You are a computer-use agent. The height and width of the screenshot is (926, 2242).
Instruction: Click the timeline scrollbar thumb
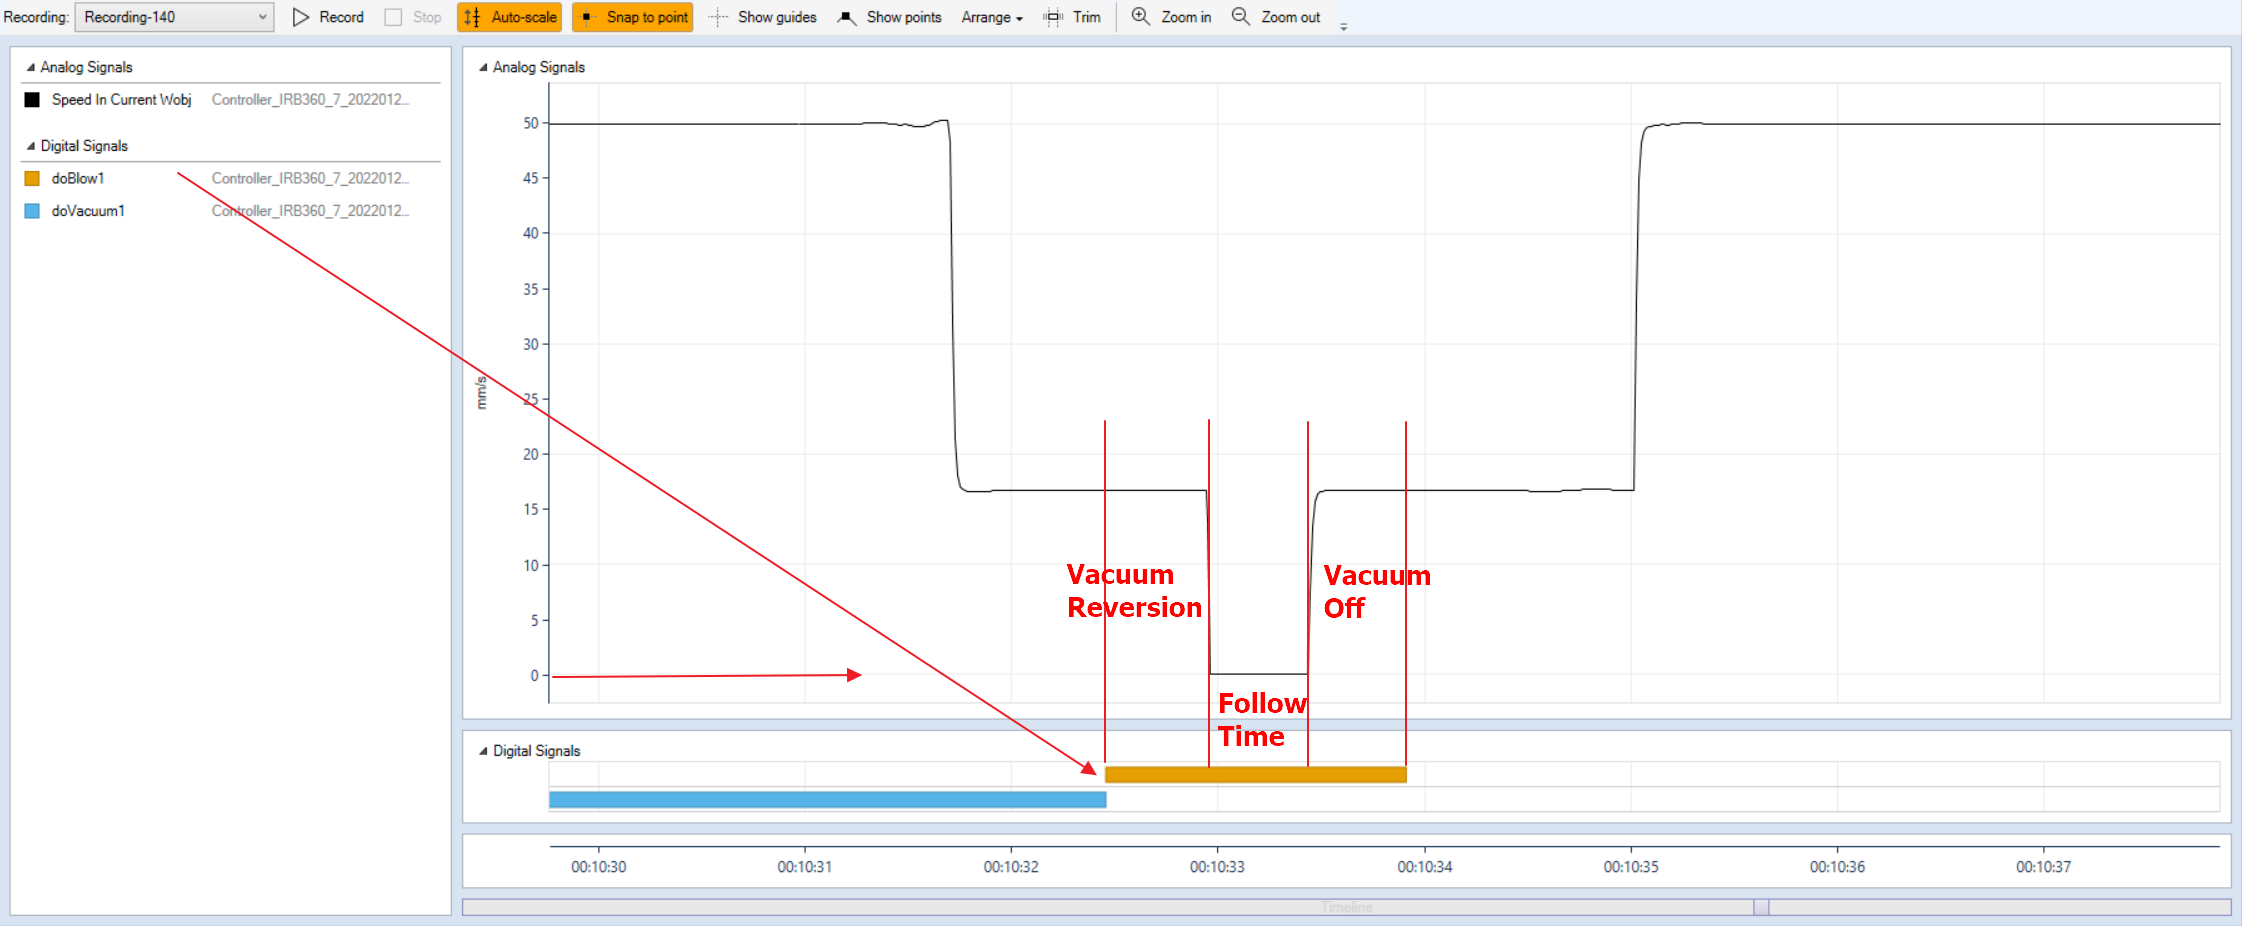tap(1761, 907)
